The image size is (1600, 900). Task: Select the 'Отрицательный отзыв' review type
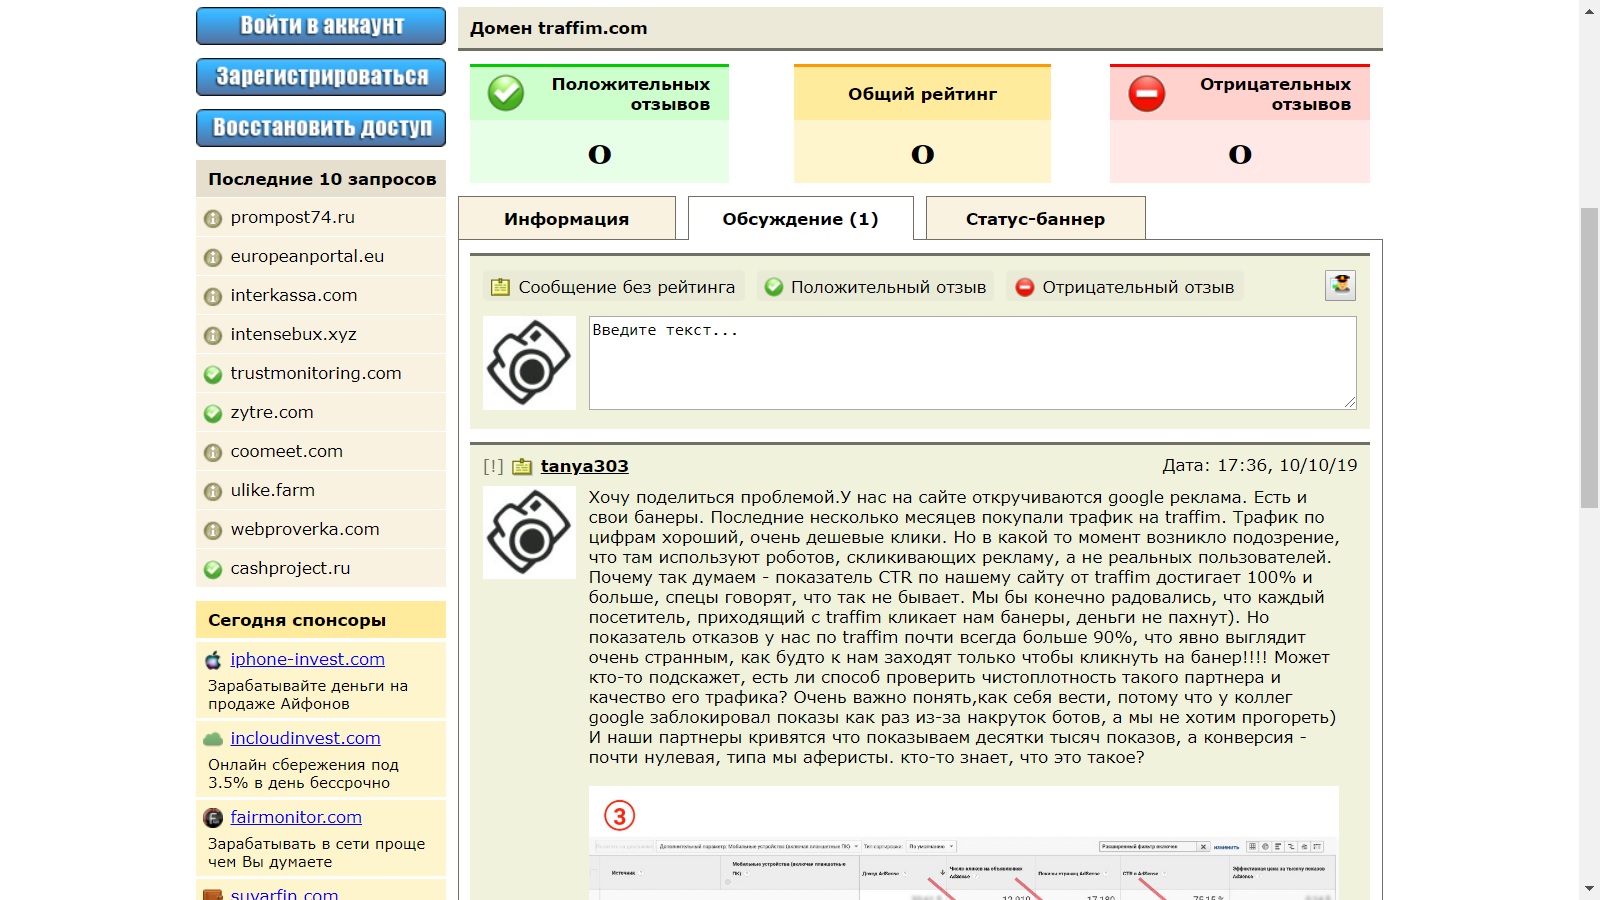click(1125, 287)
